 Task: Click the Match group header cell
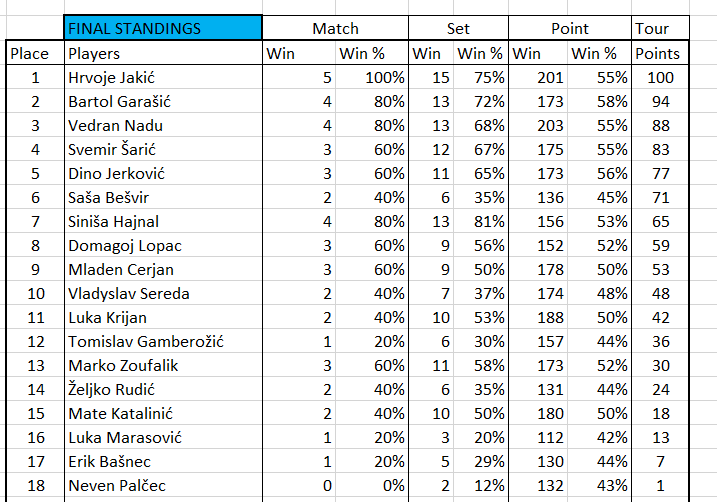point(335,29)
